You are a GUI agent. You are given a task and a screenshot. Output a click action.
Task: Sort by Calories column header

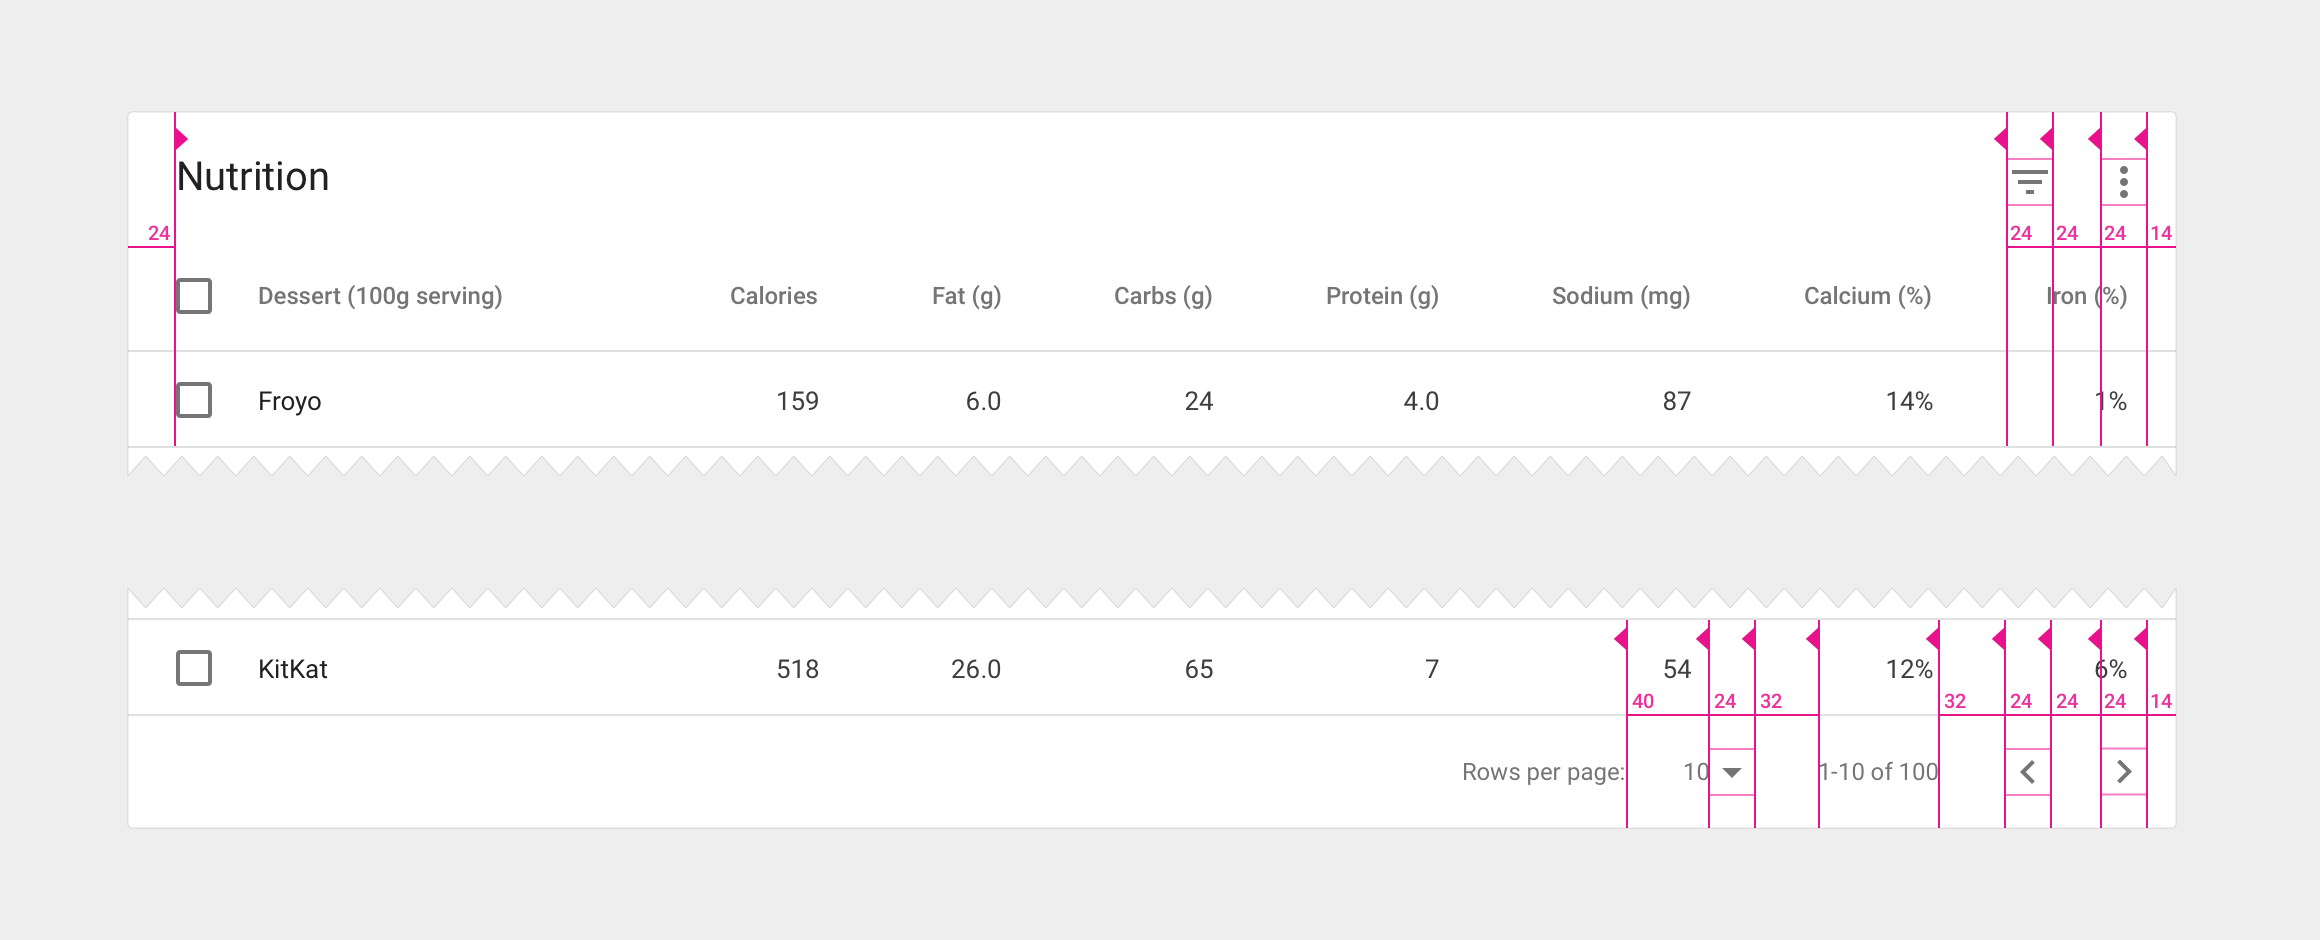pos(773,296)
